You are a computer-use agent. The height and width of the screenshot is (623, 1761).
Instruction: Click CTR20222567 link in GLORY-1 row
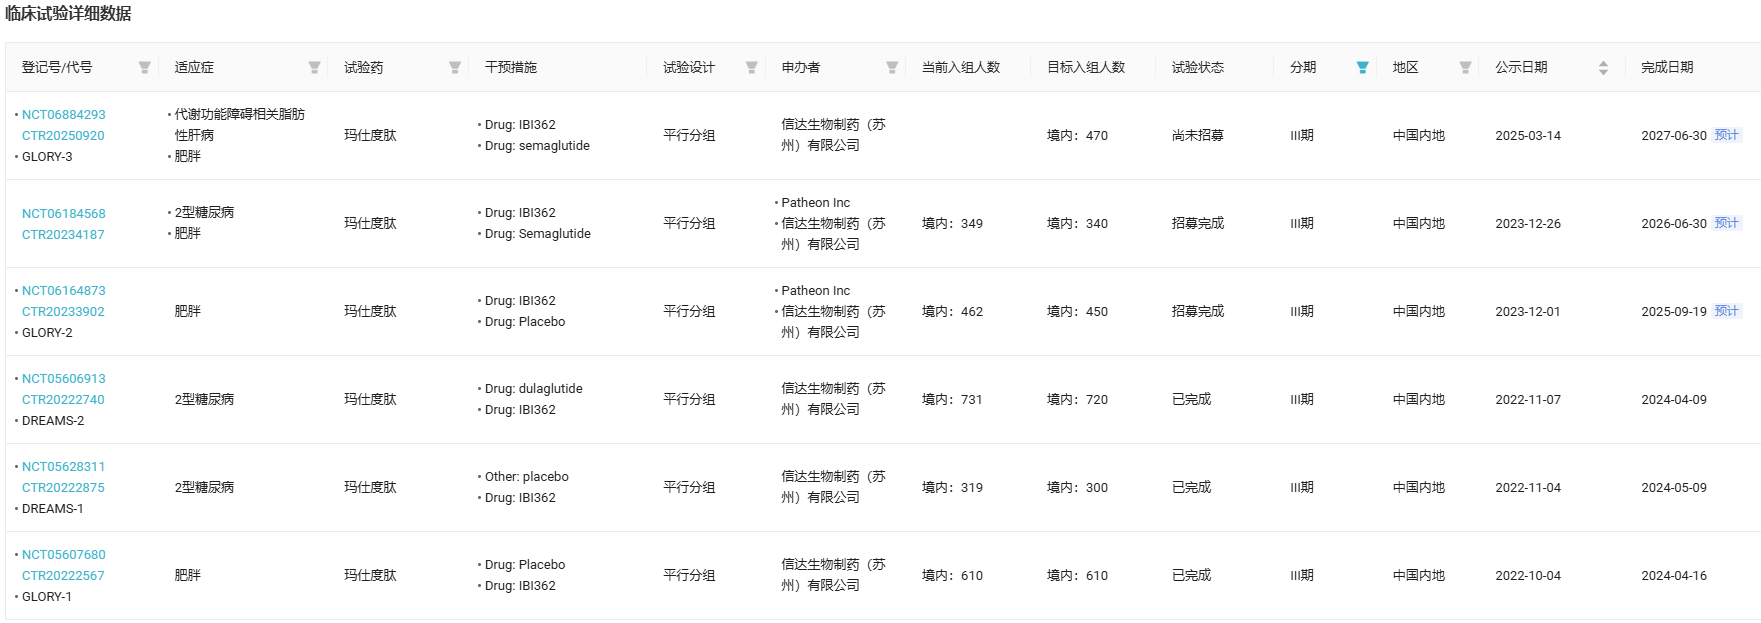(63, 576)
